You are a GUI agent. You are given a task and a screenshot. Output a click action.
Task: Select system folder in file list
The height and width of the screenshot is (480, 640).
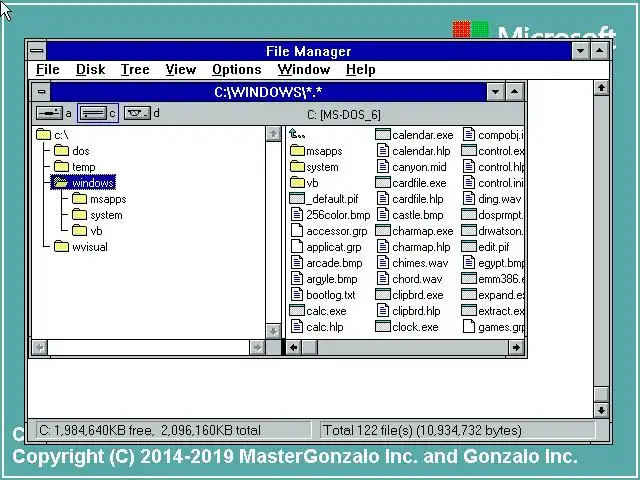click(x=314, y=167)
